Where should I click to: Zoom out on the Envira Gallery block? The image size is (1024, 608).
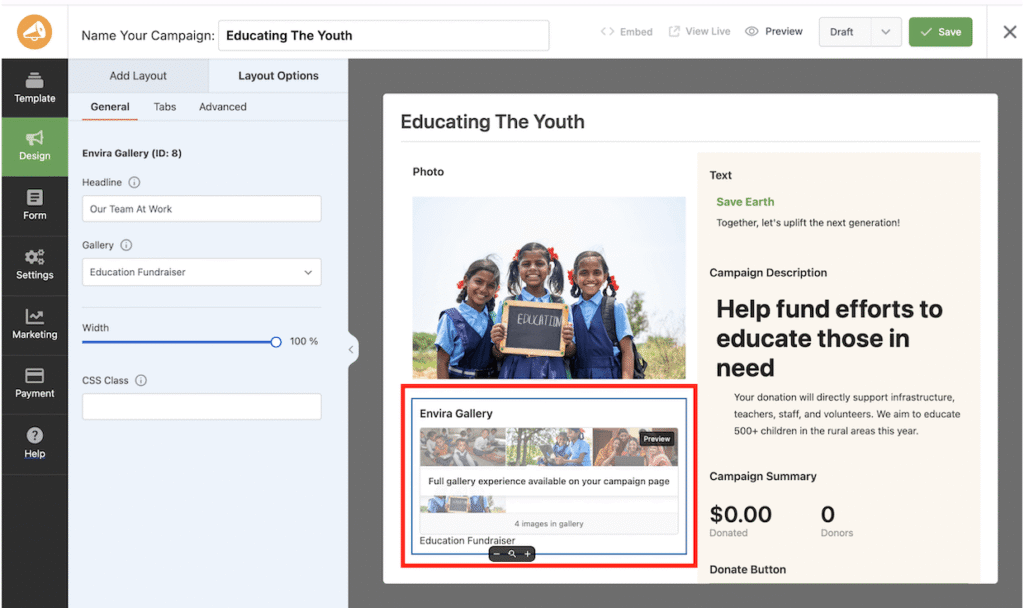[497, 553]
